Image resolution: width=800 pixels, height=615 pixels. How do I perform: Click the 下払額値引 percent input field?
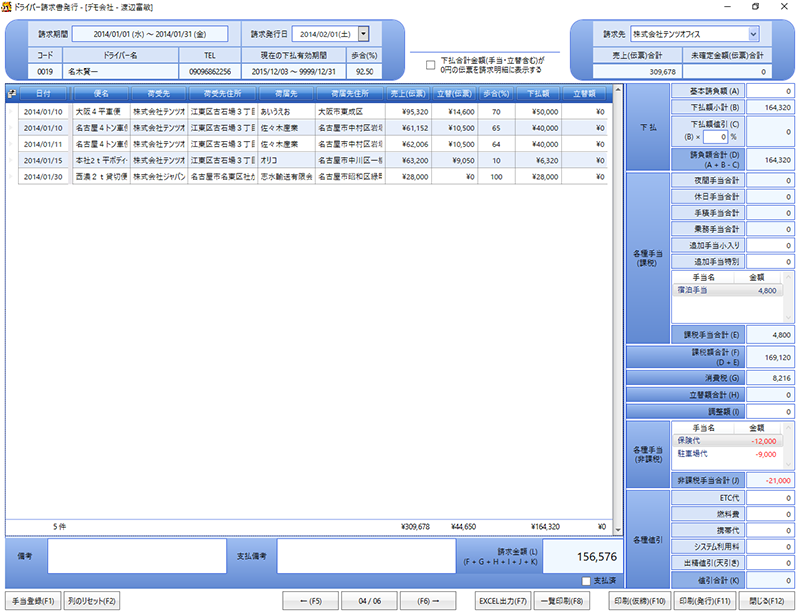point(714,135)
